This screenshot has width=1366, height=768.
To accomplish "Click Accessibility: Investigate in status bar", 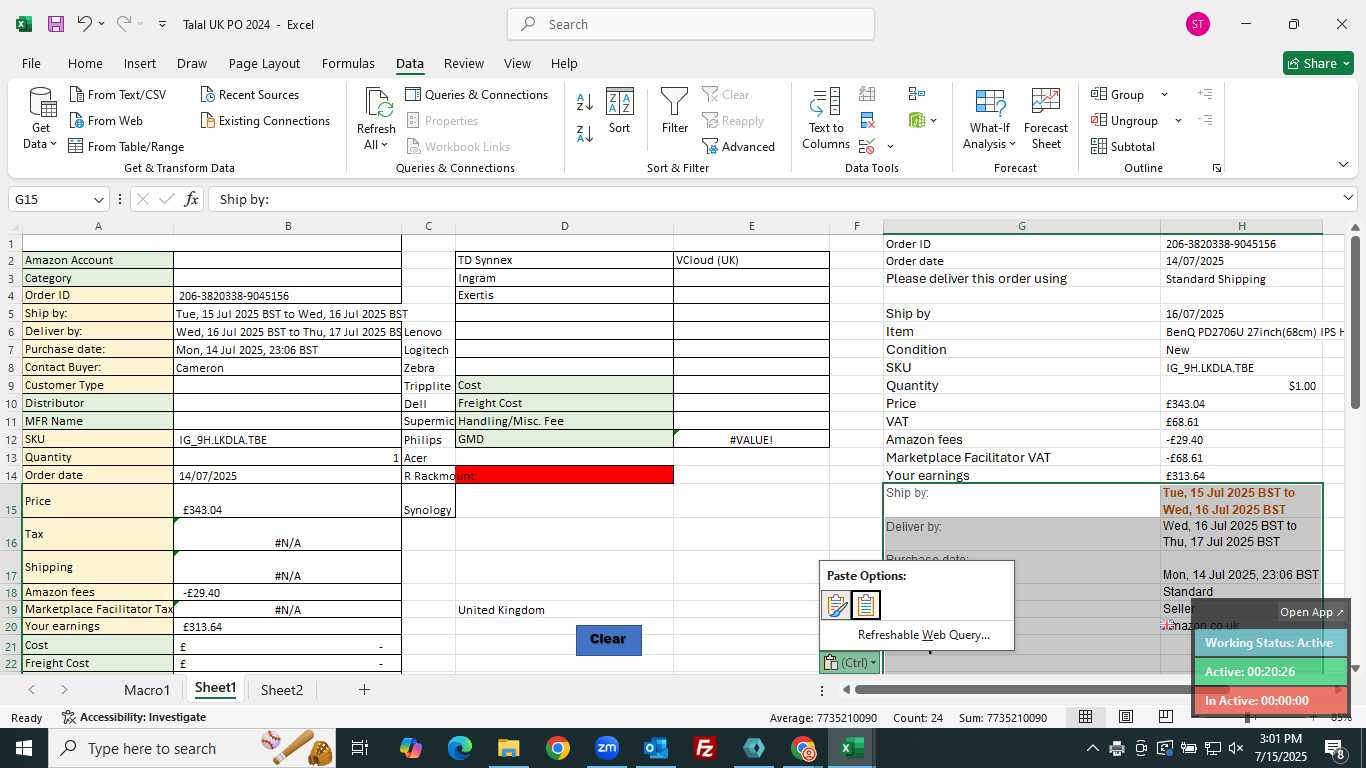I will 134,717.
